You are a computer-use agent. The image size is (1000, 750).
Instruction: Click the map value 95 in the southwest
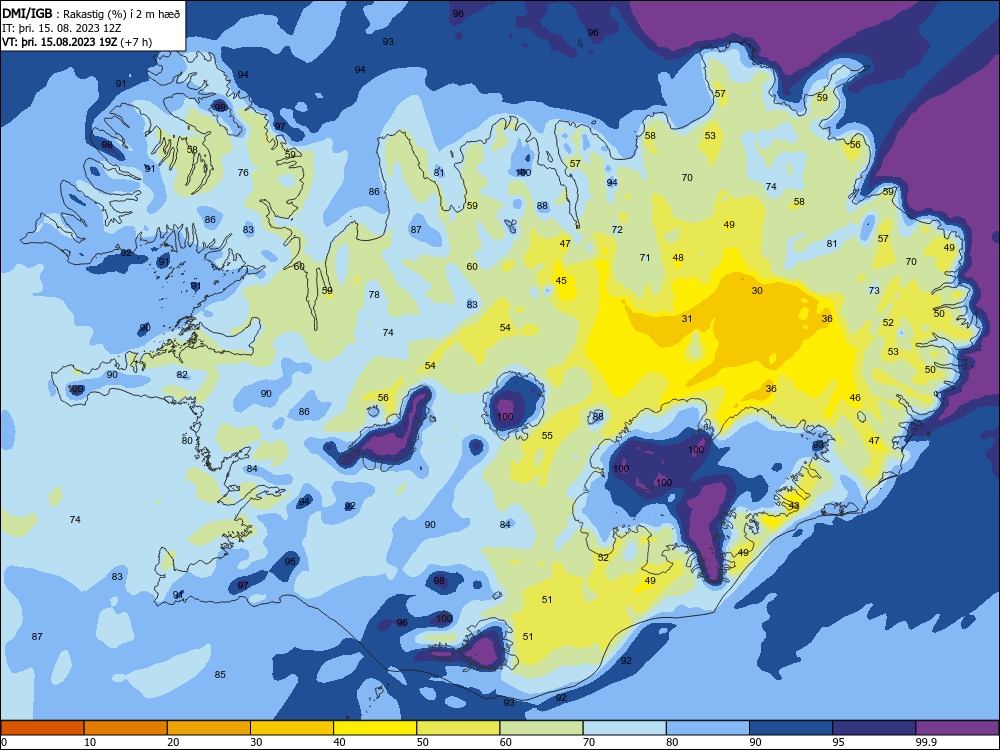click(x=290, y=562)
